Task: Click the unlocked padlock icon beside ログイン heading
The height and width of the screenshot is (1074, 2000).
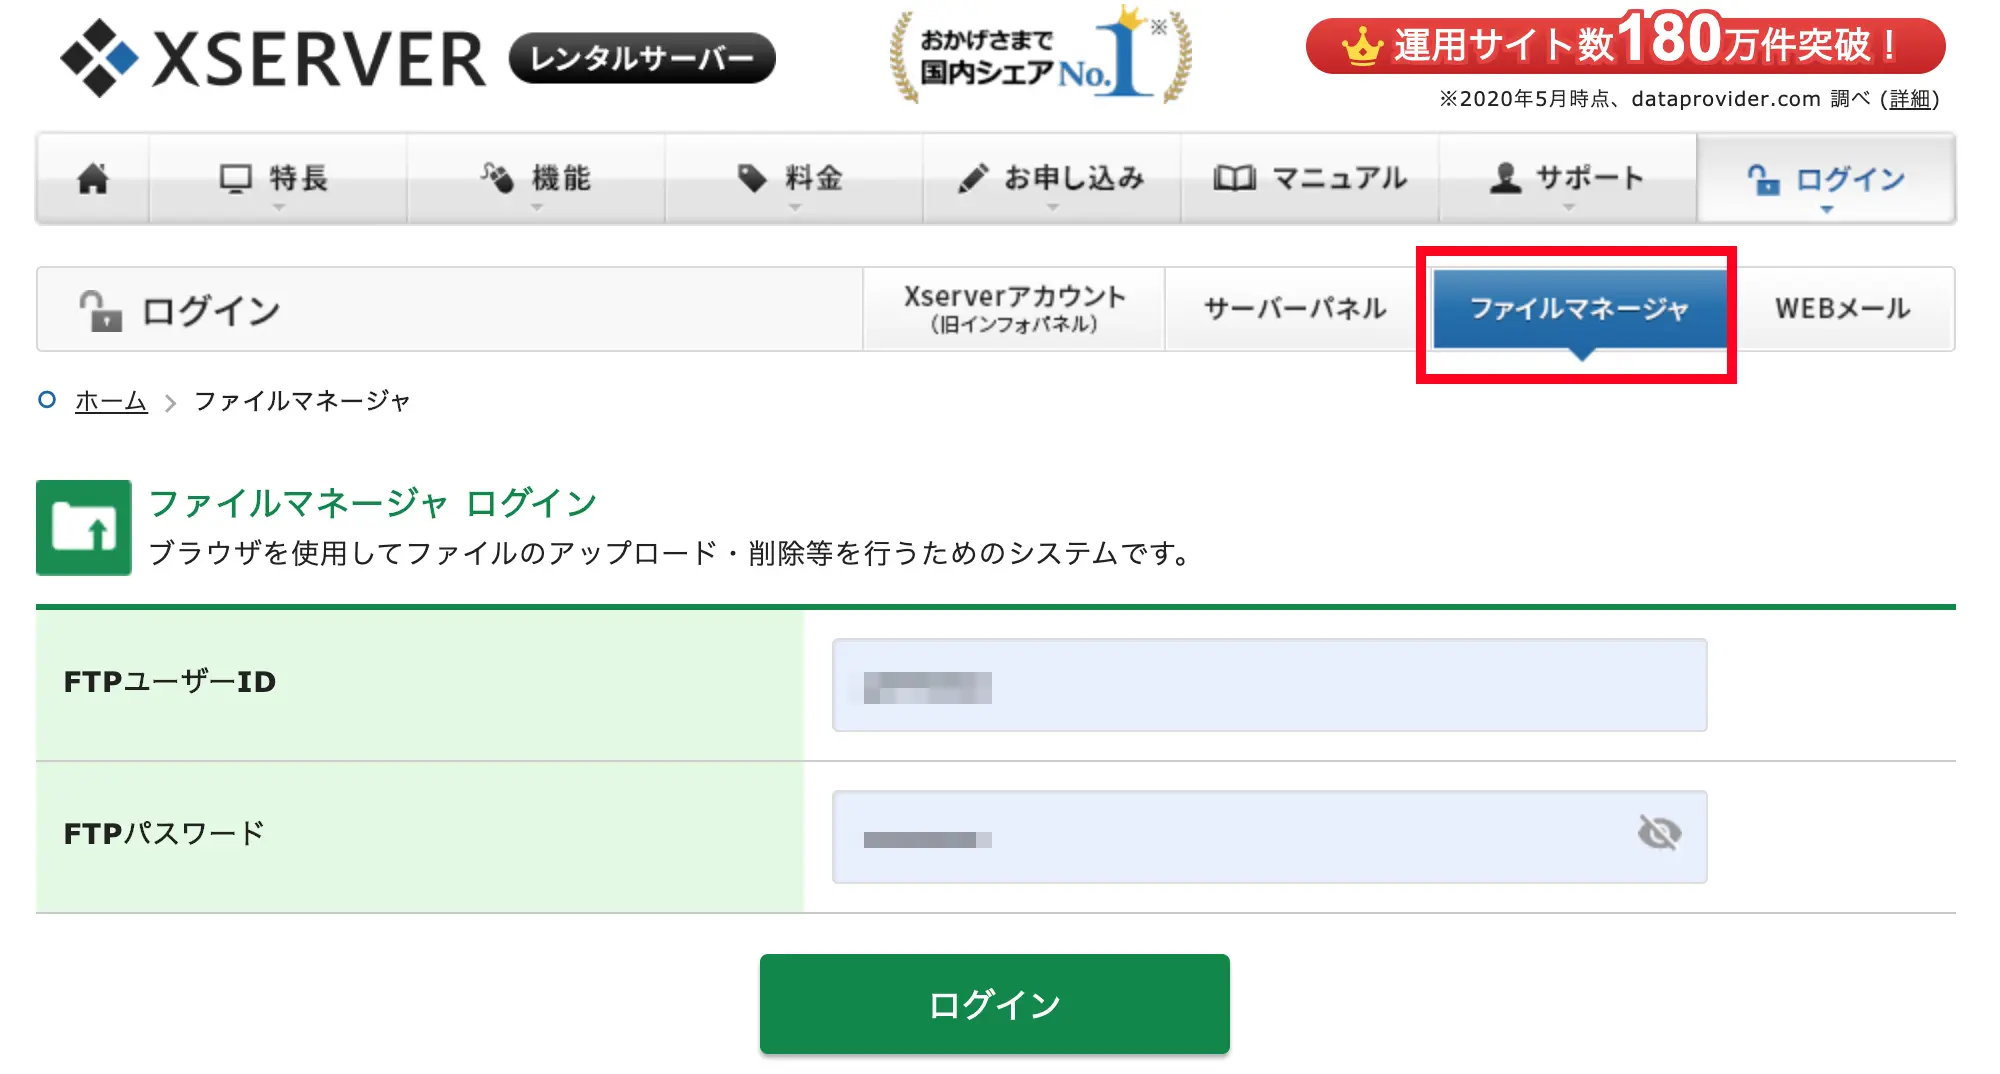Action: click(x=100, y=310)
